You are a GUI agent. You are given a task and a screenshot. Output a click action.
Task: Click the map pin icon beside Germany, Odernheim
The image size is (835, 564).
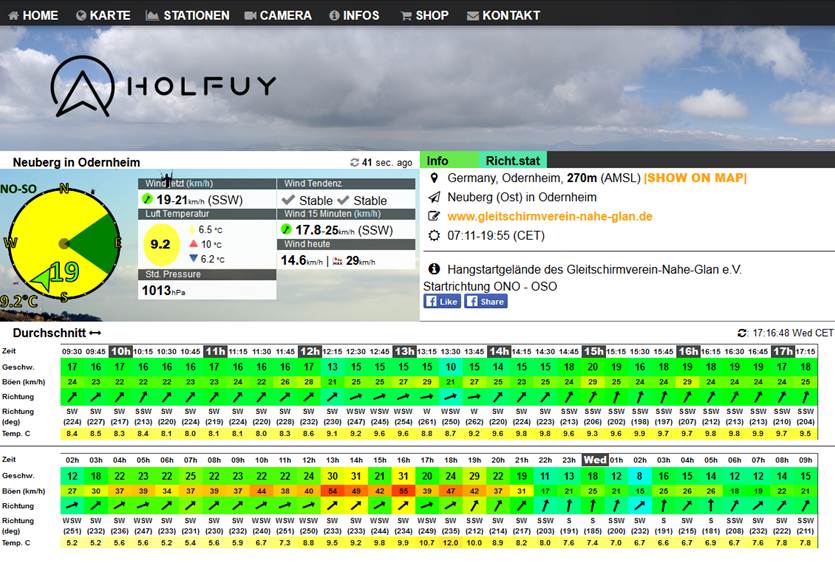tap(434, 178)
